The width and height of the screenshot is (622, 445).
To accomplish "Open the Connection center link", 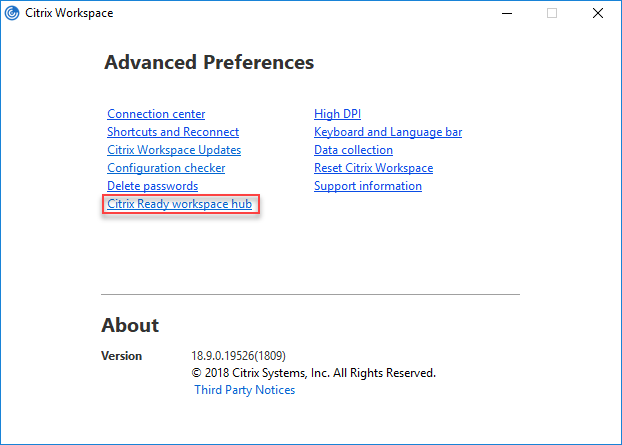I will [156, 114].
